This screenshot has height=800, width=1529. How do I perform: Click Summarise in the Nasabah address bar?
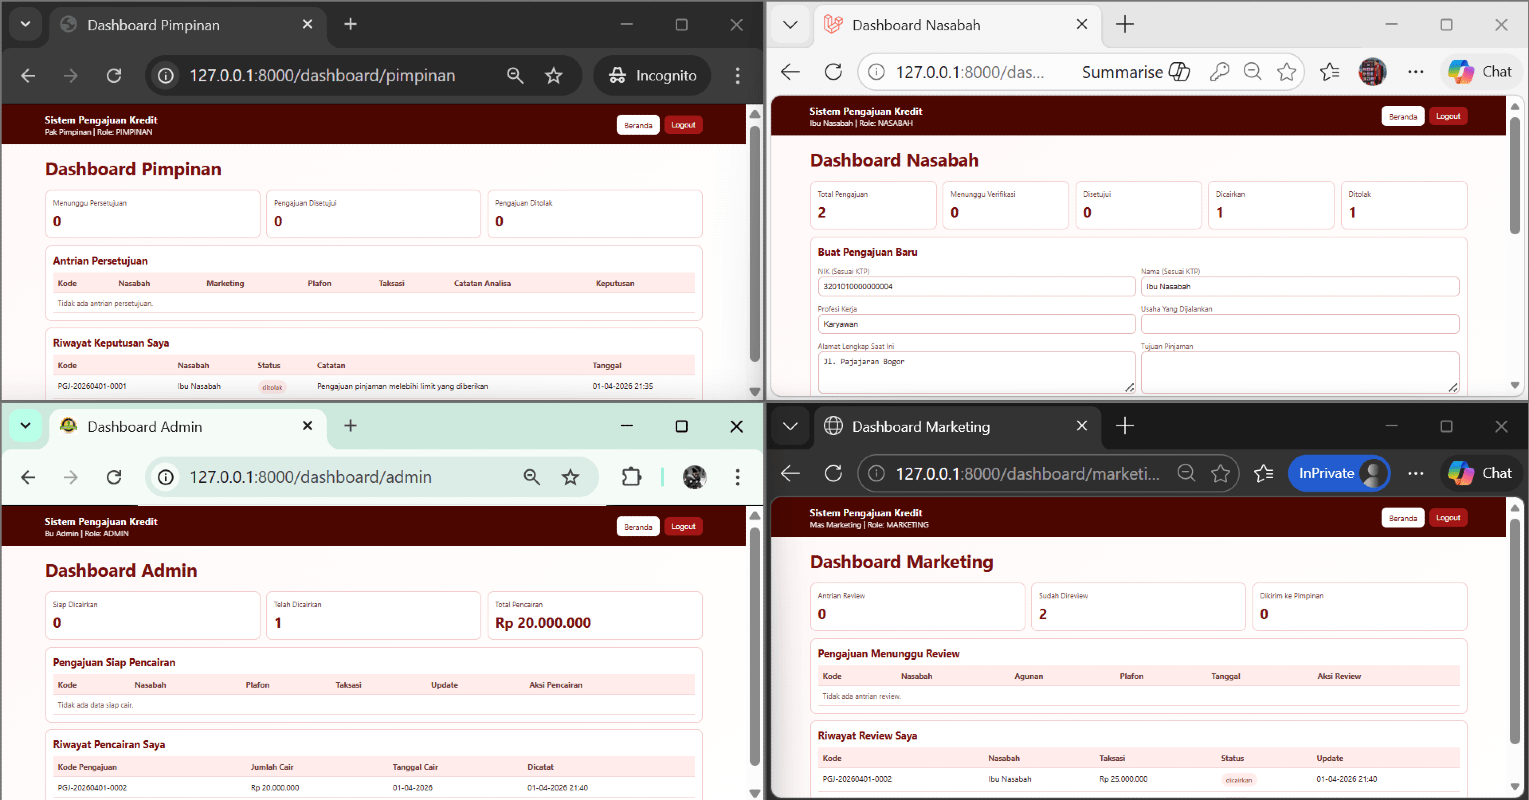click(x=1136, y=72)
